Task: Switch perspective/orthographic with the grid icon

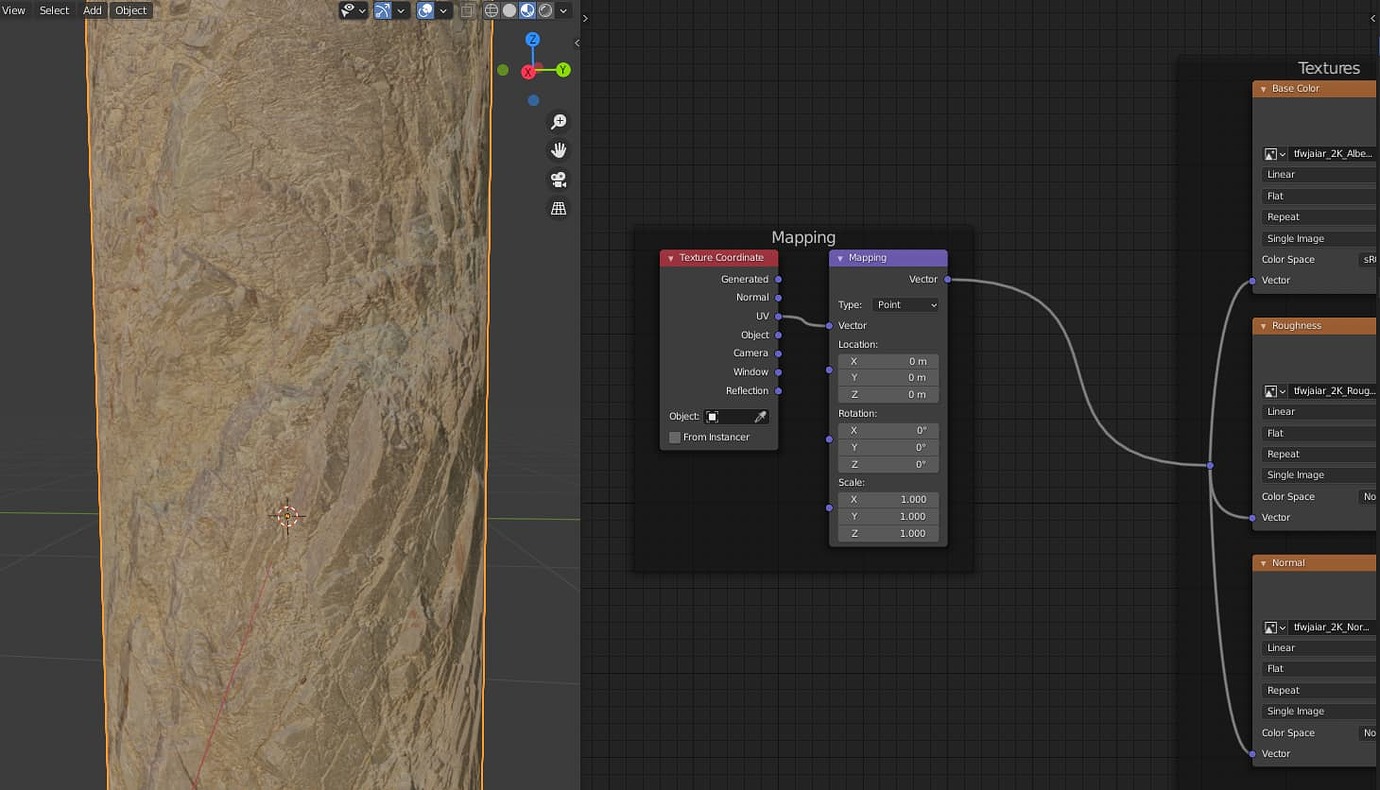Action: [558, 208]
